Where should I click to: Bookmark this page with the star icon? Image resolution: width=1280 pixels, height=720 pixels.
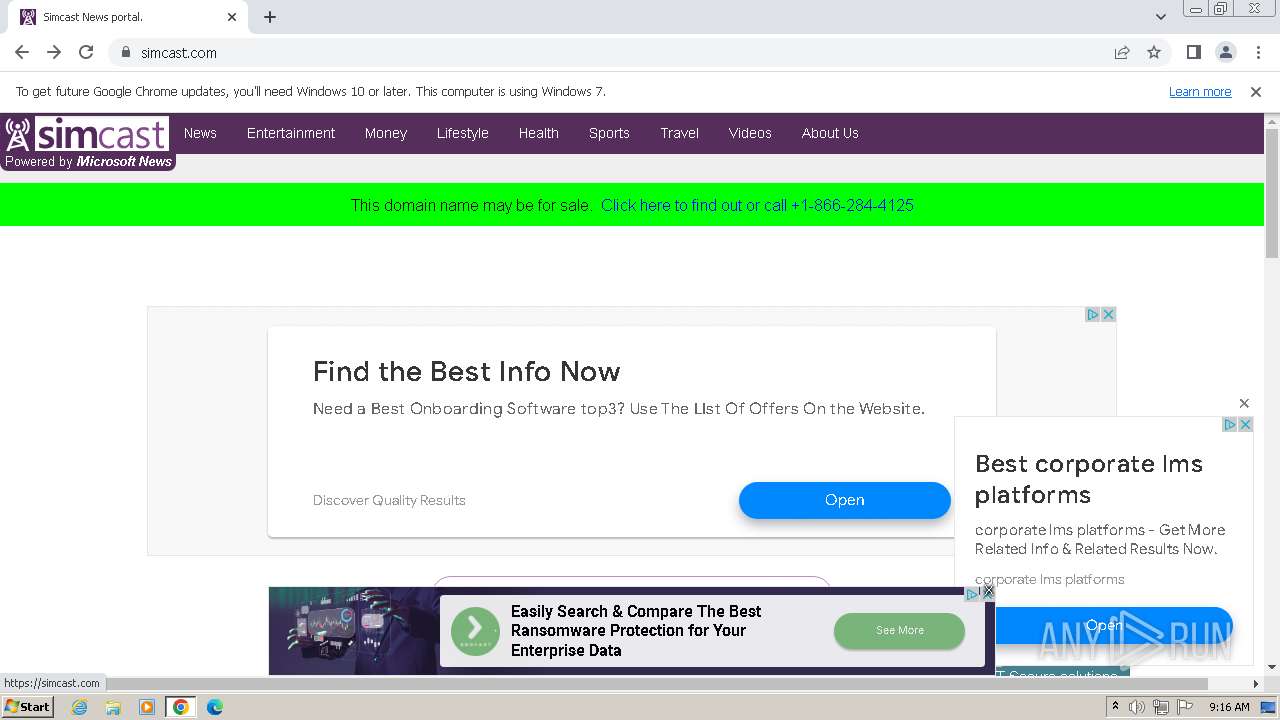coord(1154,52)
